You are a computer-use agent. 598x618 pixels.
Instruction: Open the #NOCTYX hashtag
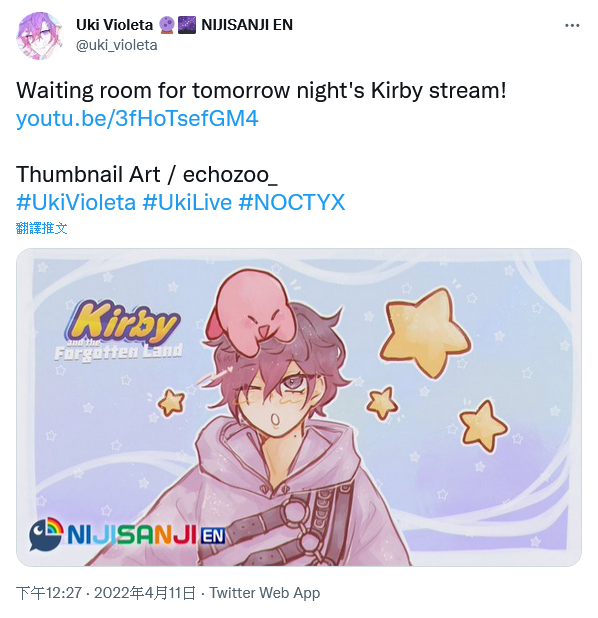tap(292, 203)
